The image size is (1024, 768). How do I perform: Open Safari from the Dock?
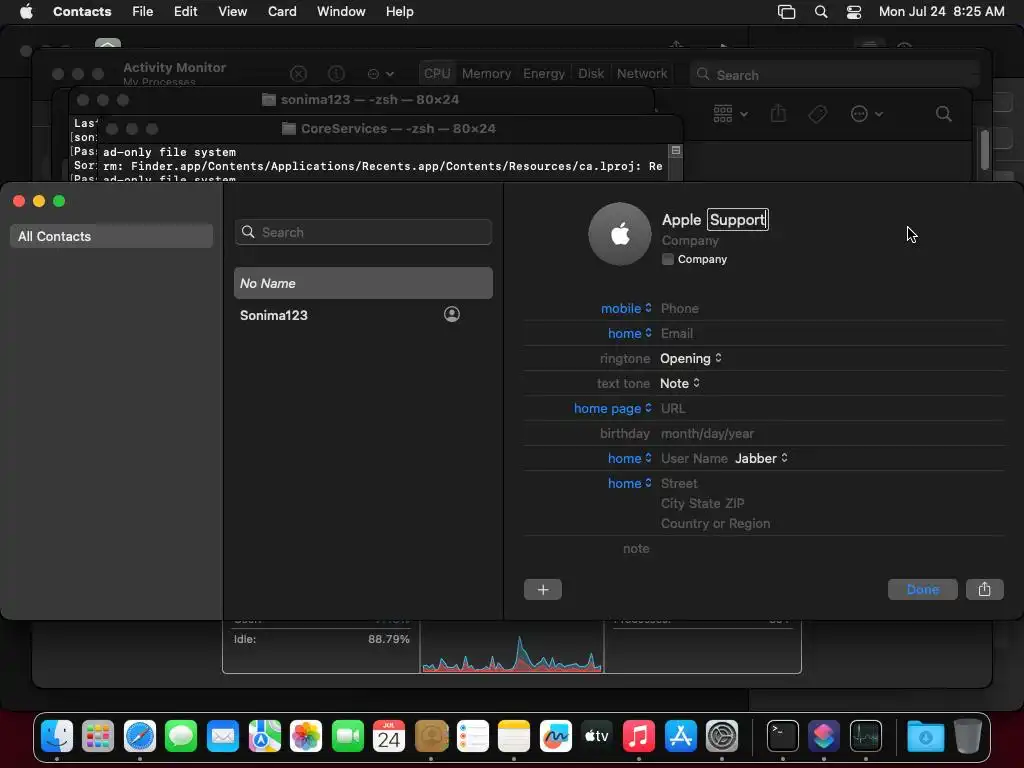click(140, 737)
